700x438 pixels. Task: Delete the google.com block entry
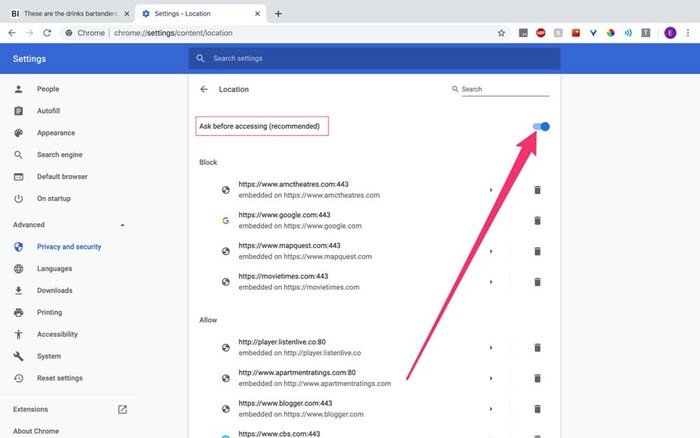pyautogui.click(x=538, y=221)
